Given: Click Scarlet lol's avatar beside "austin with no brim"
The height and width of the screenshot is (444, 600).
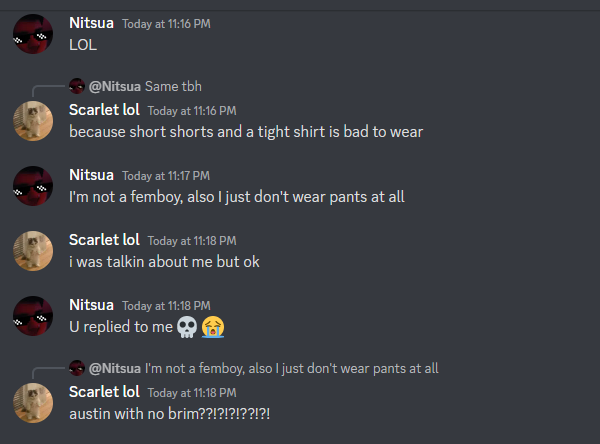Looking at the screenshot, I should [32, 402].
